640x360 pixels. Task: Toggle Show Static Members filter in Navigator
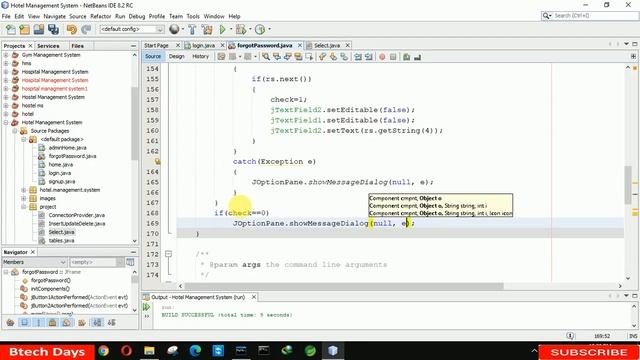(x=39, y=323)
